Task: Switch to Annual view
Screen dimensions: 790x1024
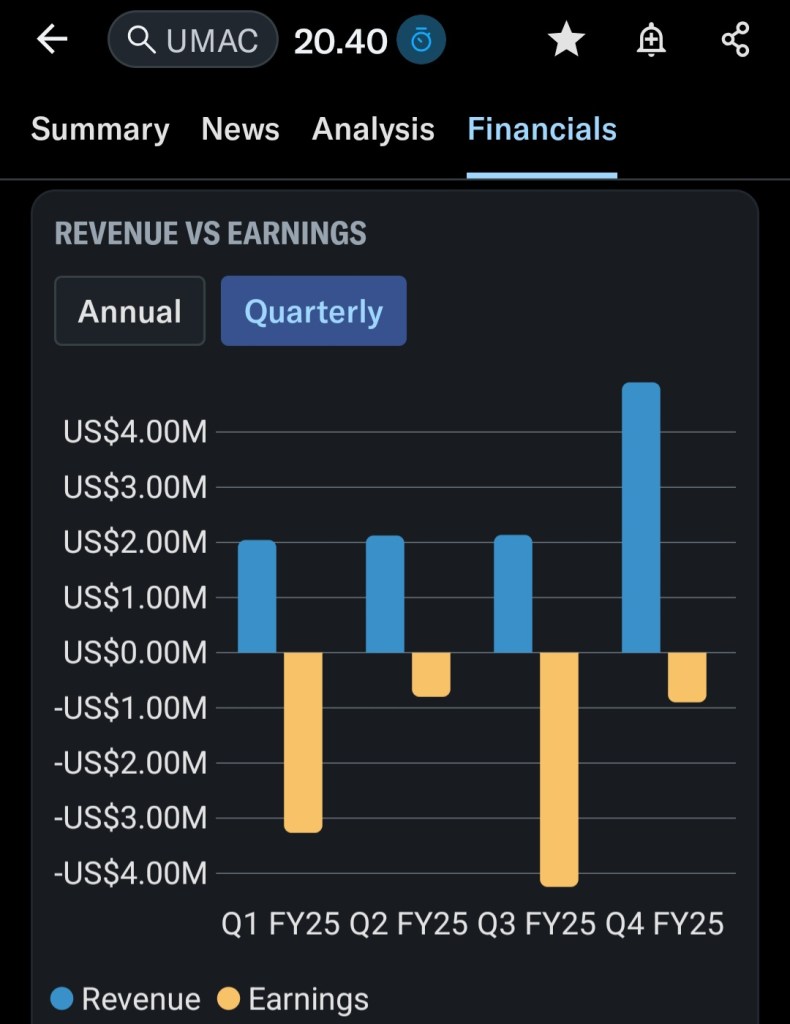Action: [x=130, y=311]
